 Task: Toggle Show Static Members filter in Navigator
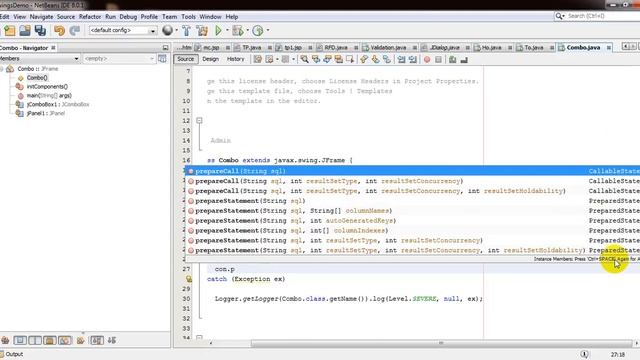tap(35, 340)
